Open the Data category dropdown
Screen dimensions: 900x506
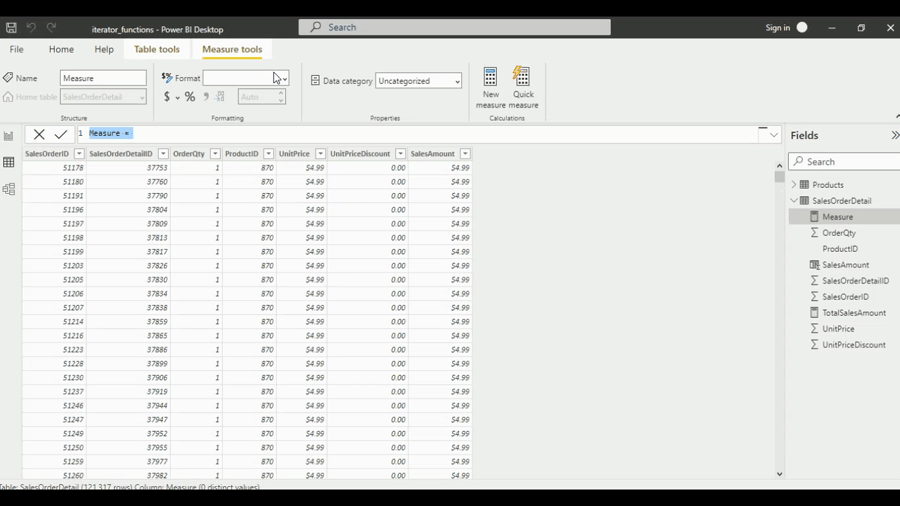pyautogui.click(x=418, y=81)
